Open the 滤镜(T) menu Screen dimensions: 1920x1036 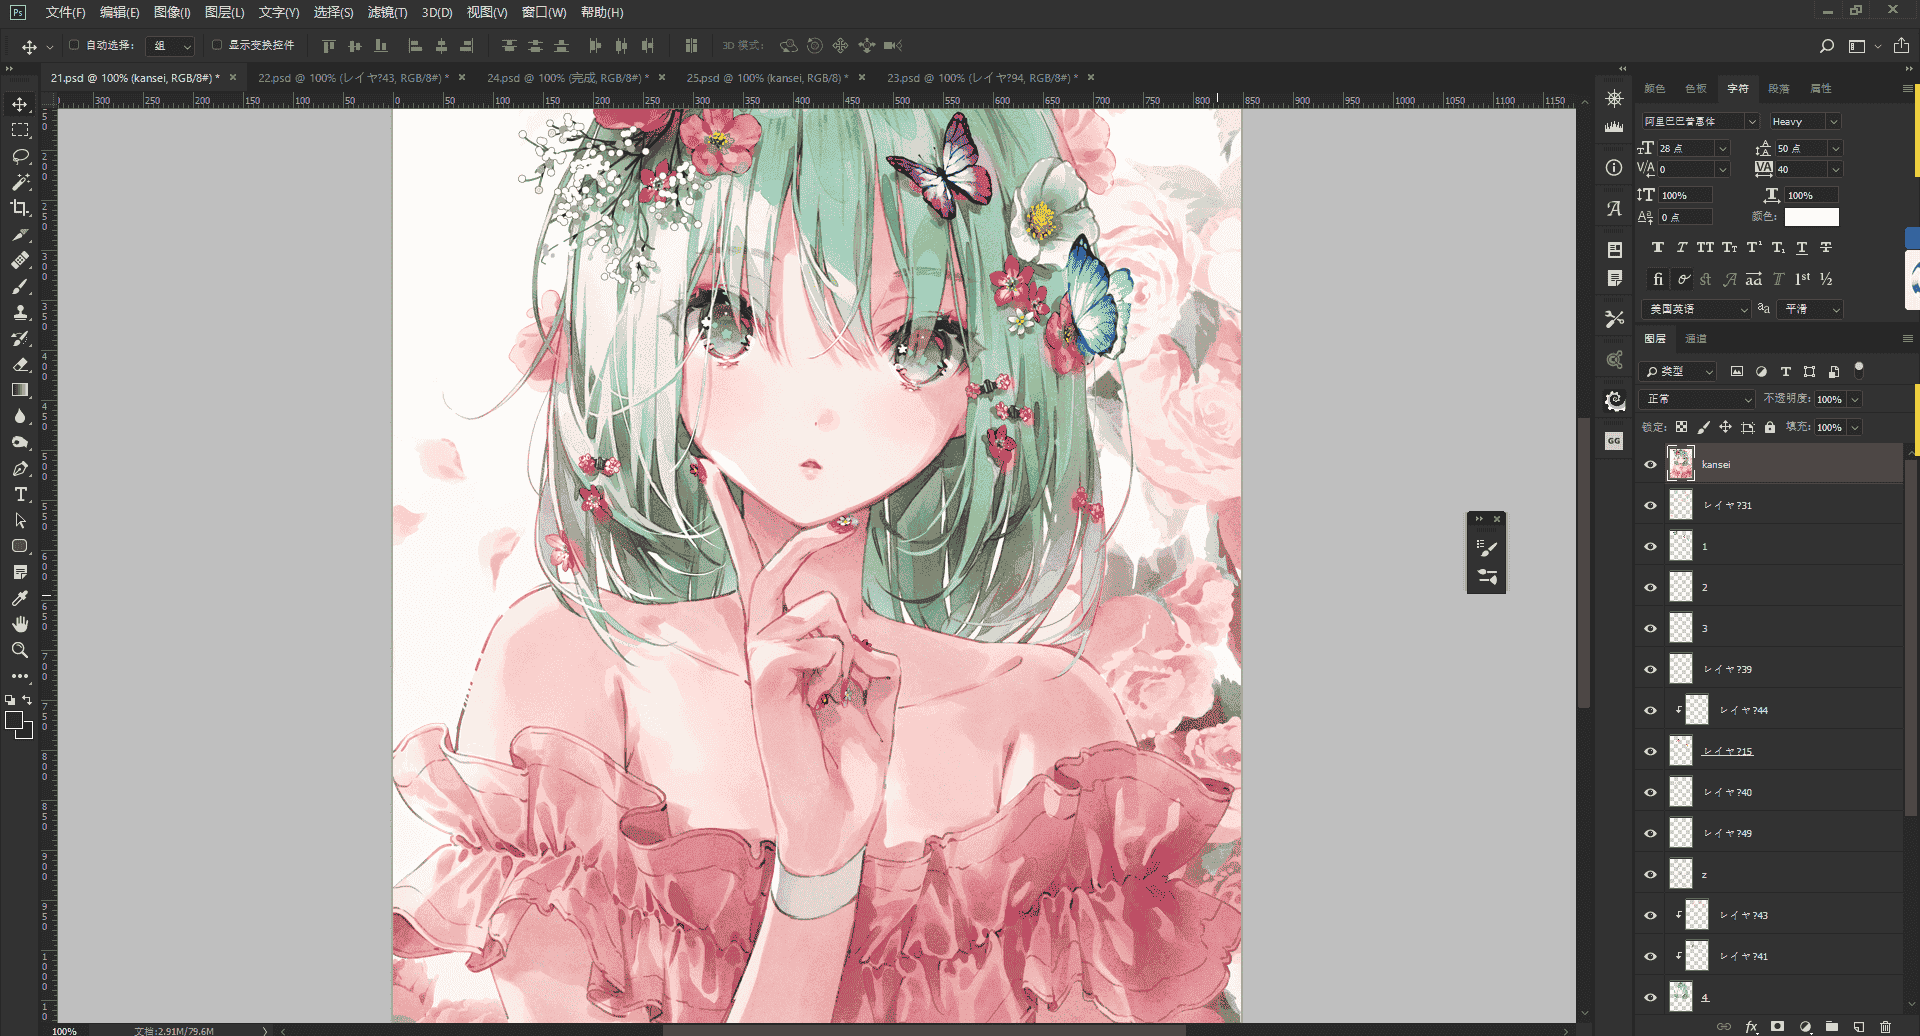click(387, 12)
